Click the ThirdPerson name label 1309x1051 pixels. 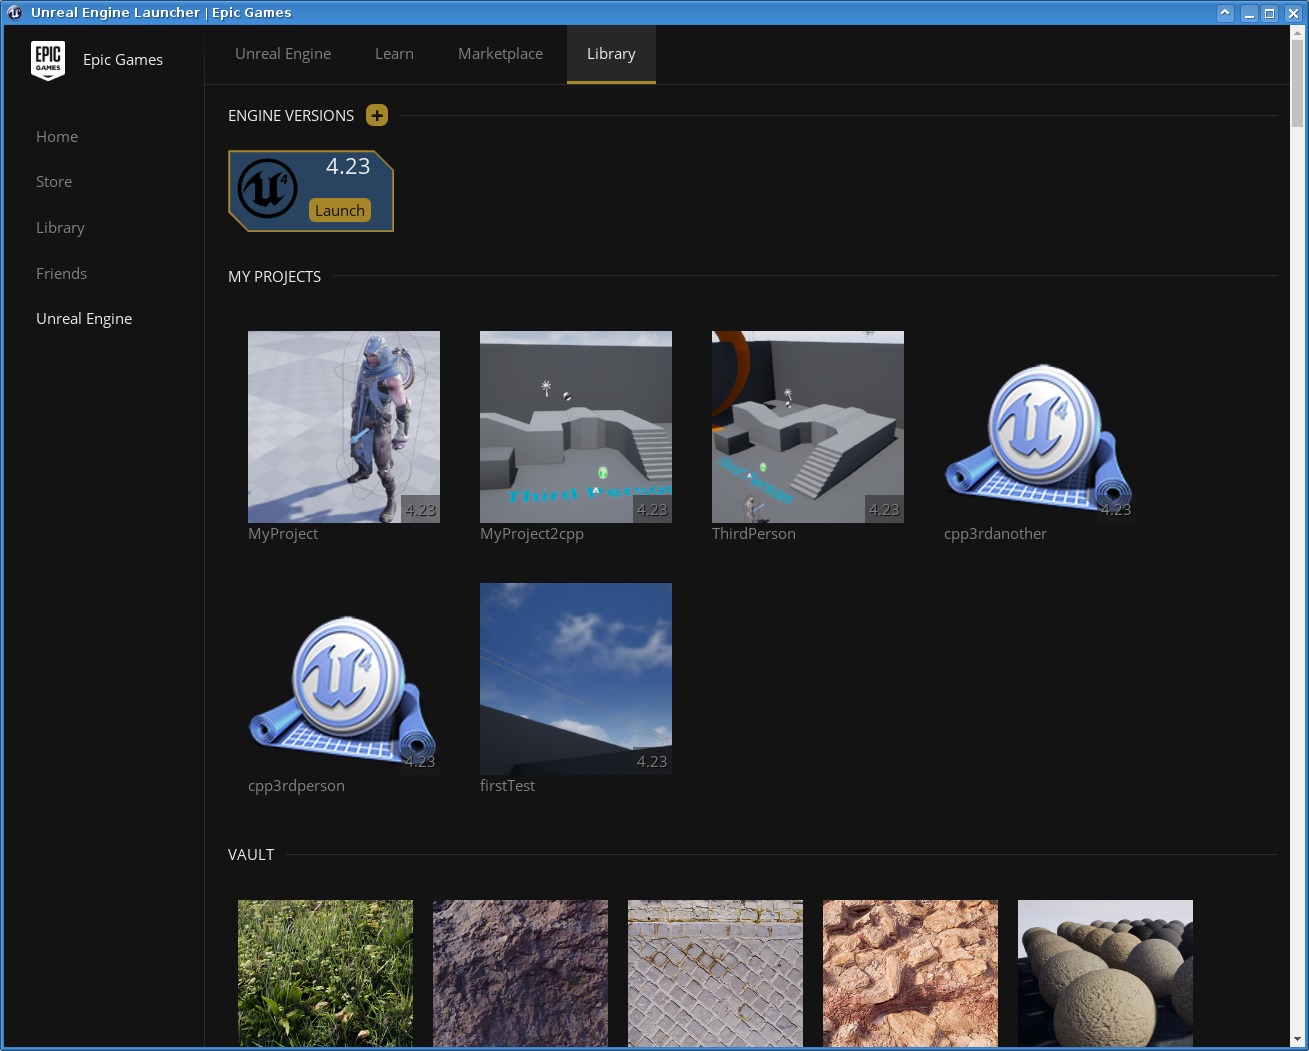[x=754, y=534]
